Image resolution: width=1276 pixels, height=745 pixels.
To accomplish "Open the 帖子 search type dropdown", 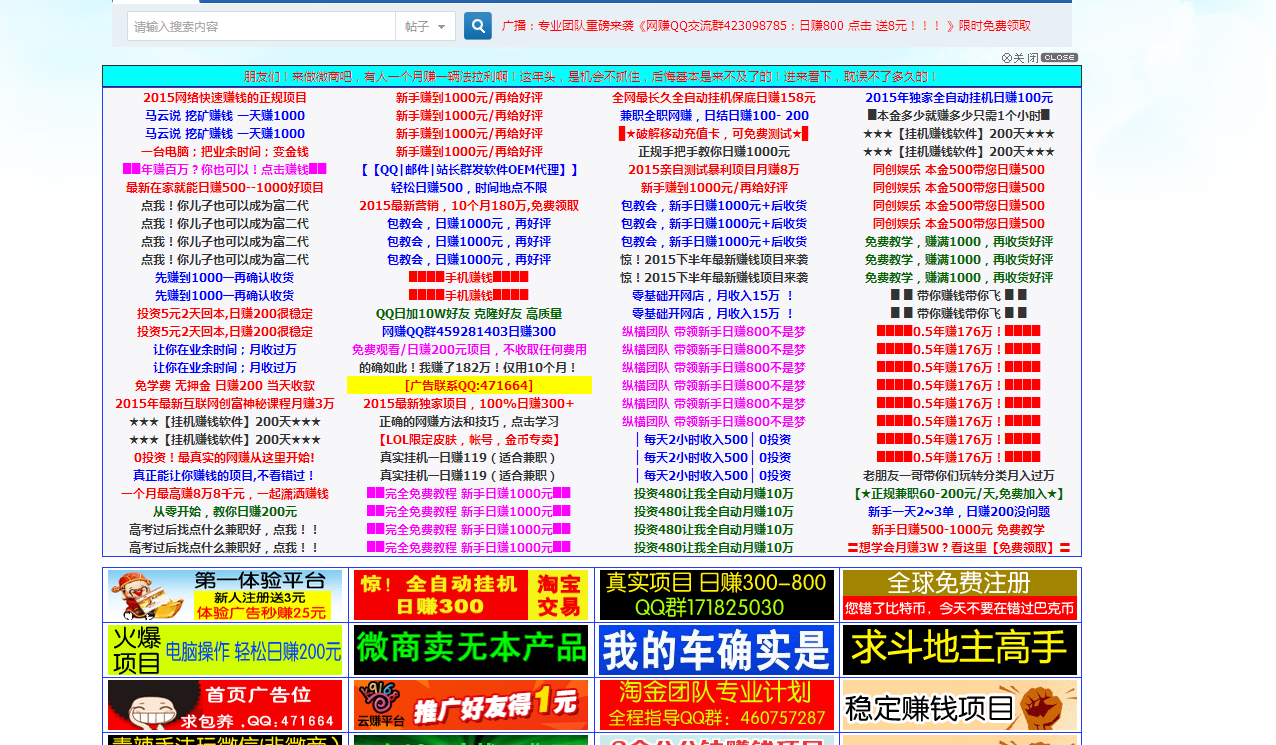I will (x=425, y=27).
